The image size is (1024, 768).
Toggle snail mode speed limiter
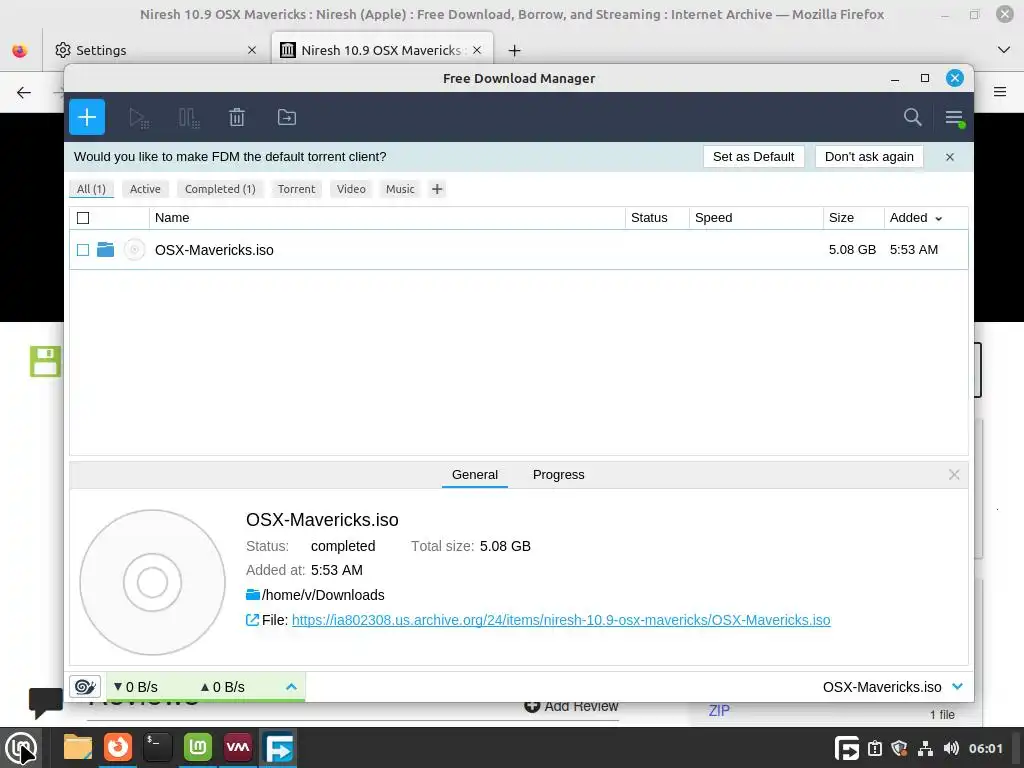coord(85,687)
